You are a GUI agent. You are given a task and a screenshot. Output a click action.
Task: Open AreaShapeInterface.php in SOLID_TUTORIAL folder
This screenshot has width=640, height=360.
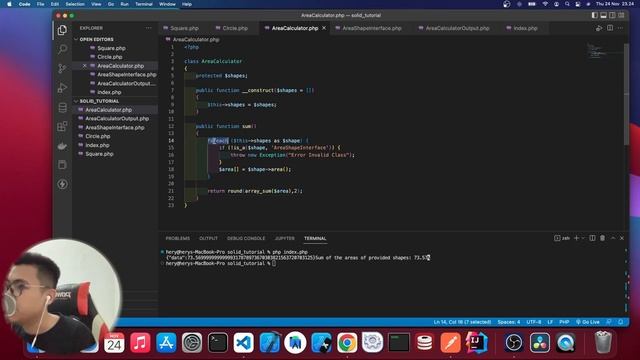(115, 127)
